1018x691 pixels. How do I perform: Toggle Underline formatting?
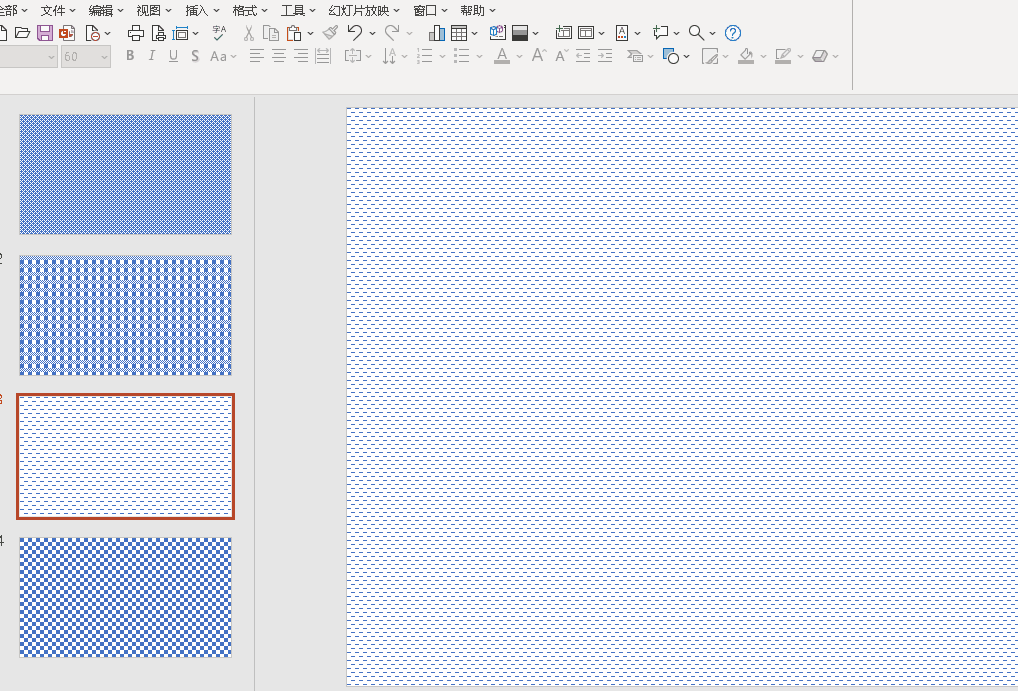pos(173,56)
